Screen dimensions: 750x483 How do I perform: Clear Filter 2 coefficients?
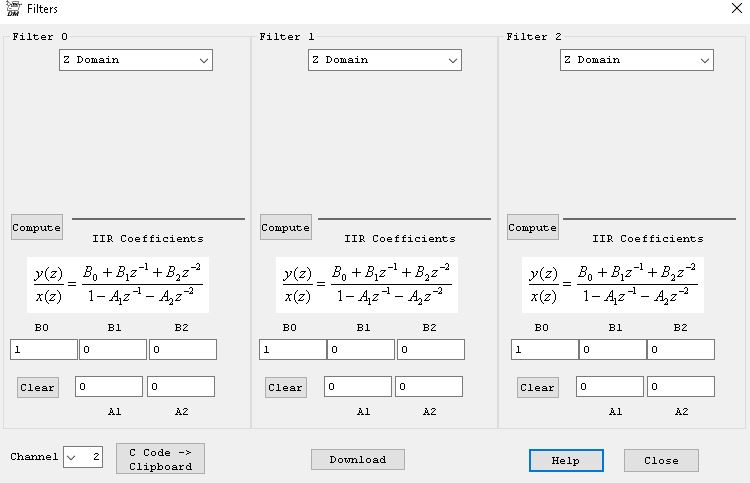coord(537,387)
